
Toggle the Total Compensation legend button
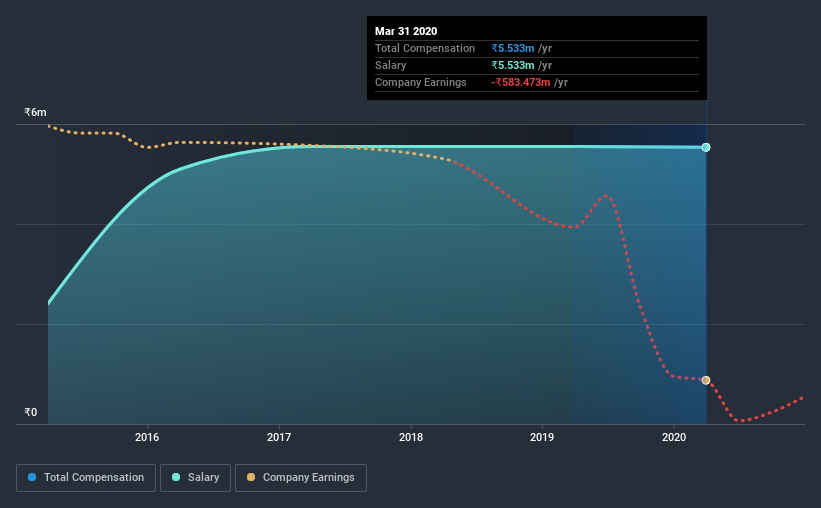click(x=86, y=478)
